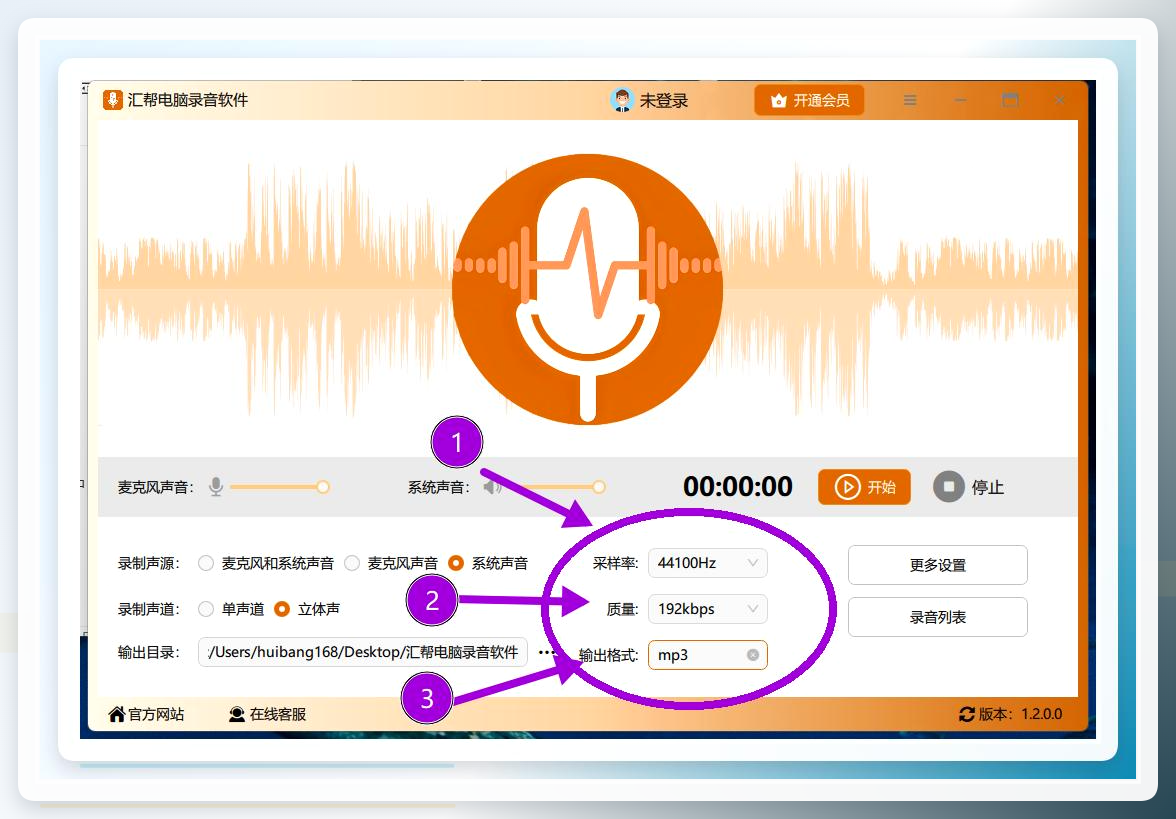Close the recorder window
The height and width of the screenshot is (819, 1176).
pos(1060,100)
